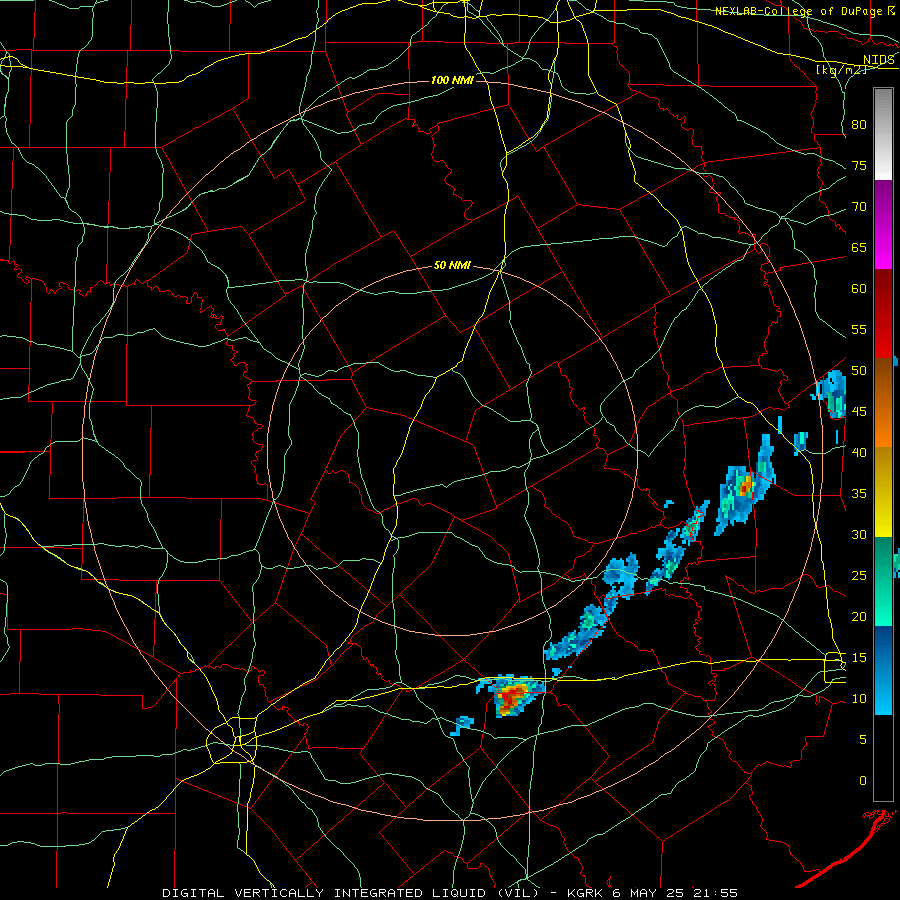Viewport: 900px width, 900px height.
Task: Click the value 55 on the legend
Action: (859, 329)
